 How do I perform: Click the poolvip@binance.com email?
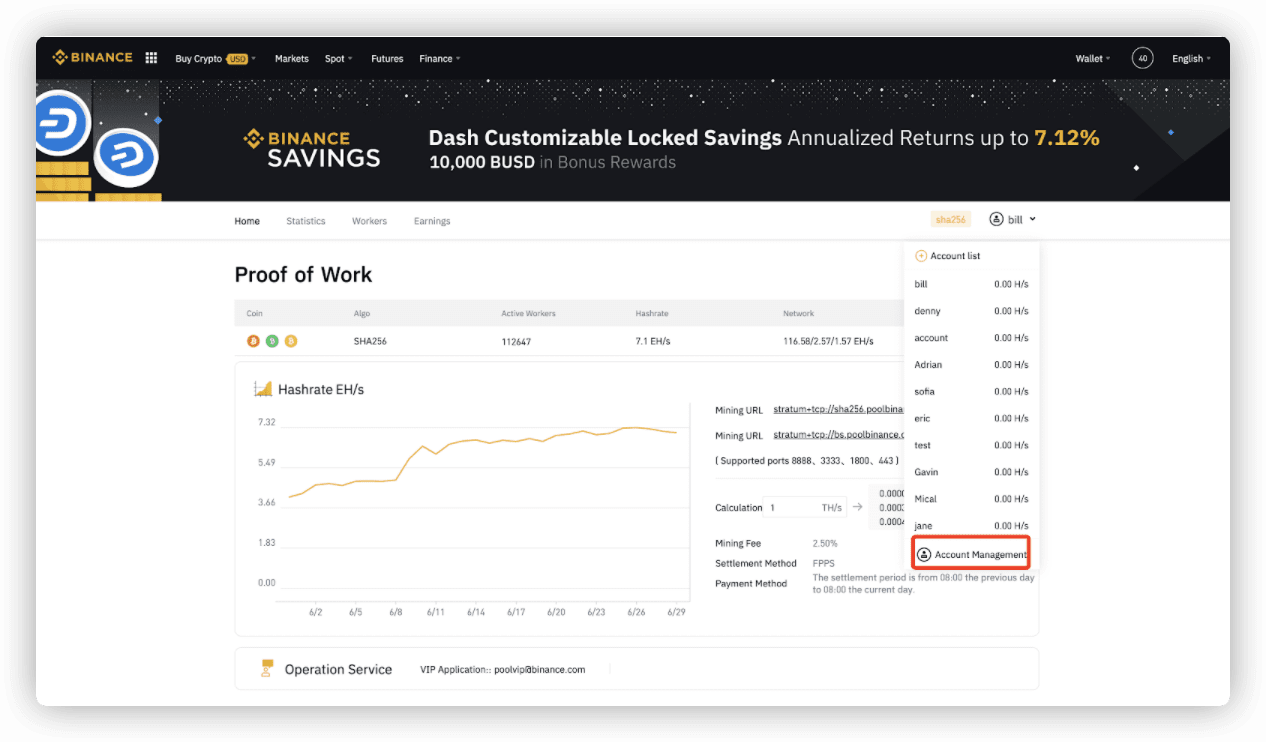[539, 670]
